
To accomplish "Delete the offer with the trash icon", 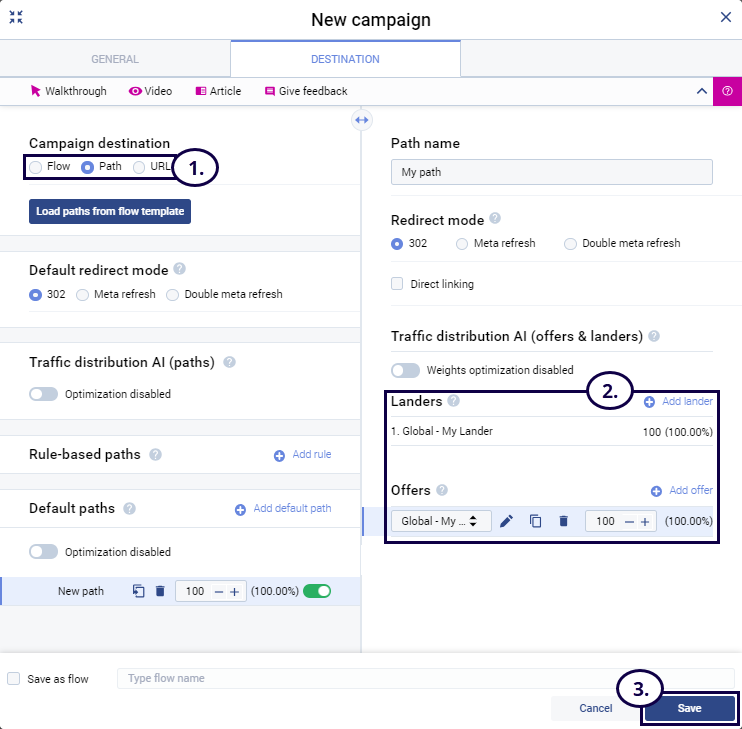I will 563,521.
